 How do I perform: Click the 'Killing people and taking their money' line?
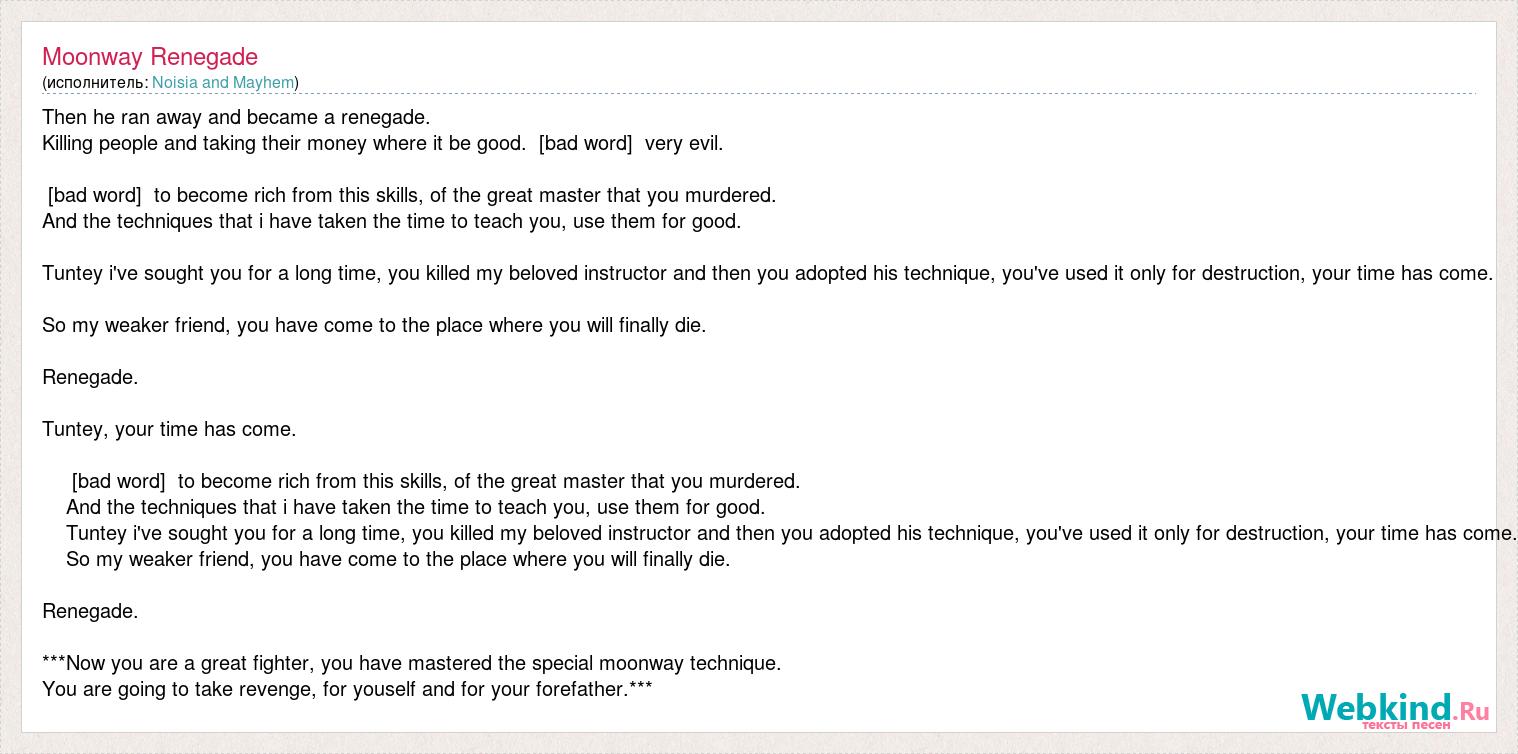point(383,143)
